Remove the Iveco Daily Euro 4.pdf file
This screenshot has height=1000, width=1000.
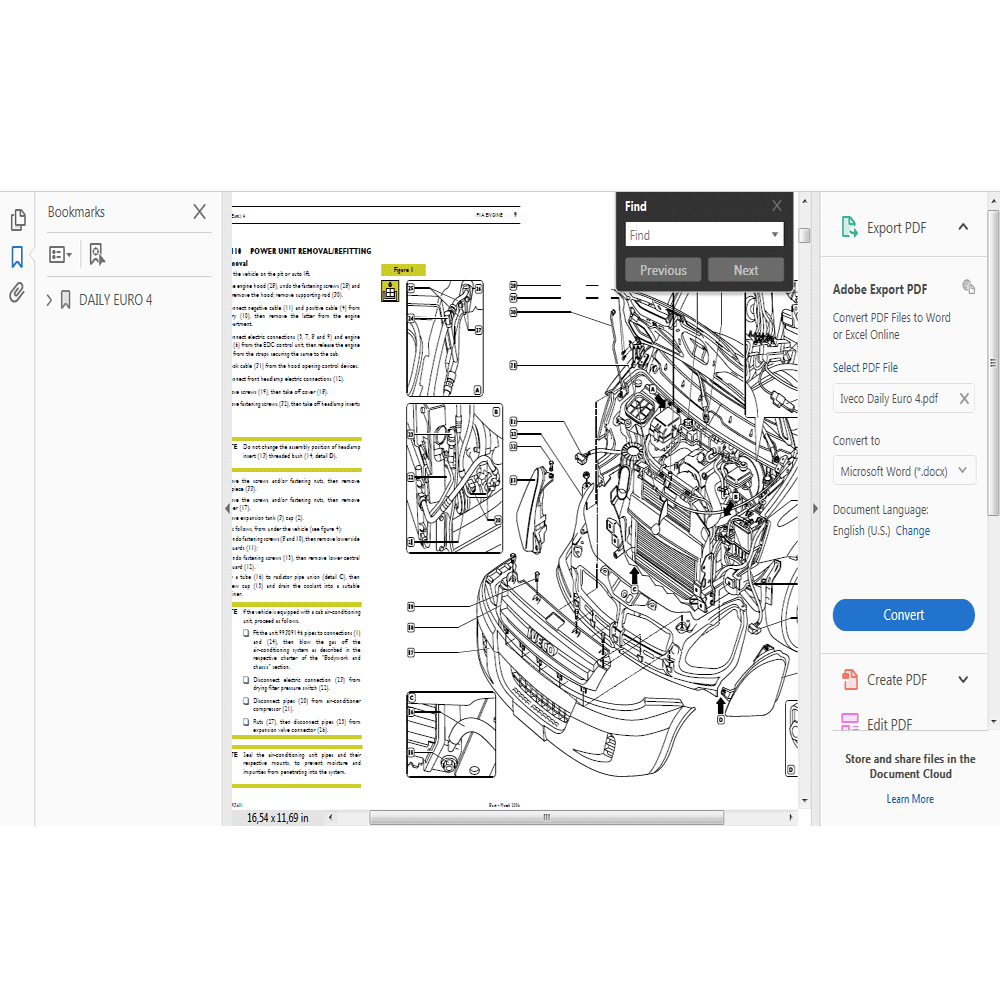coord(964,399)
